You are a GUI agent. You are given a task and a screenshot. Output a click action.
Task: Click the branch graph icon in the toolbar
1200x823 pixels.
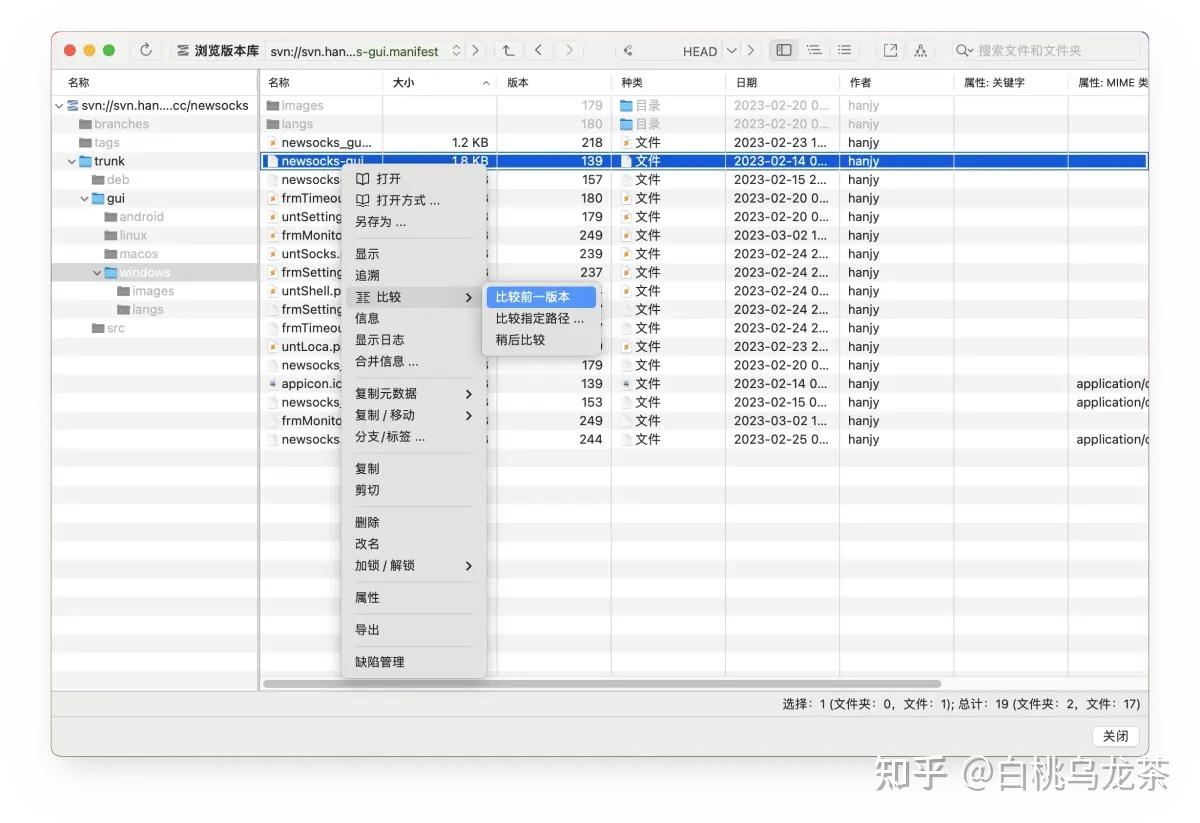[920, 49]
